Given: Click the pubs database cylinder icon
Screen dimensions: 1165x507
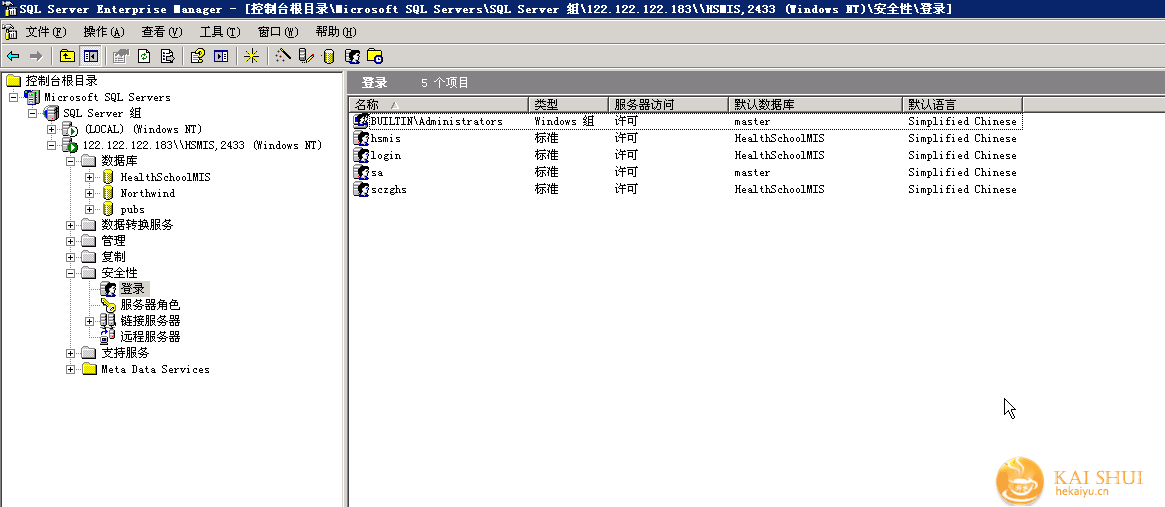Looking at the screenshot, I should [108, 210].
